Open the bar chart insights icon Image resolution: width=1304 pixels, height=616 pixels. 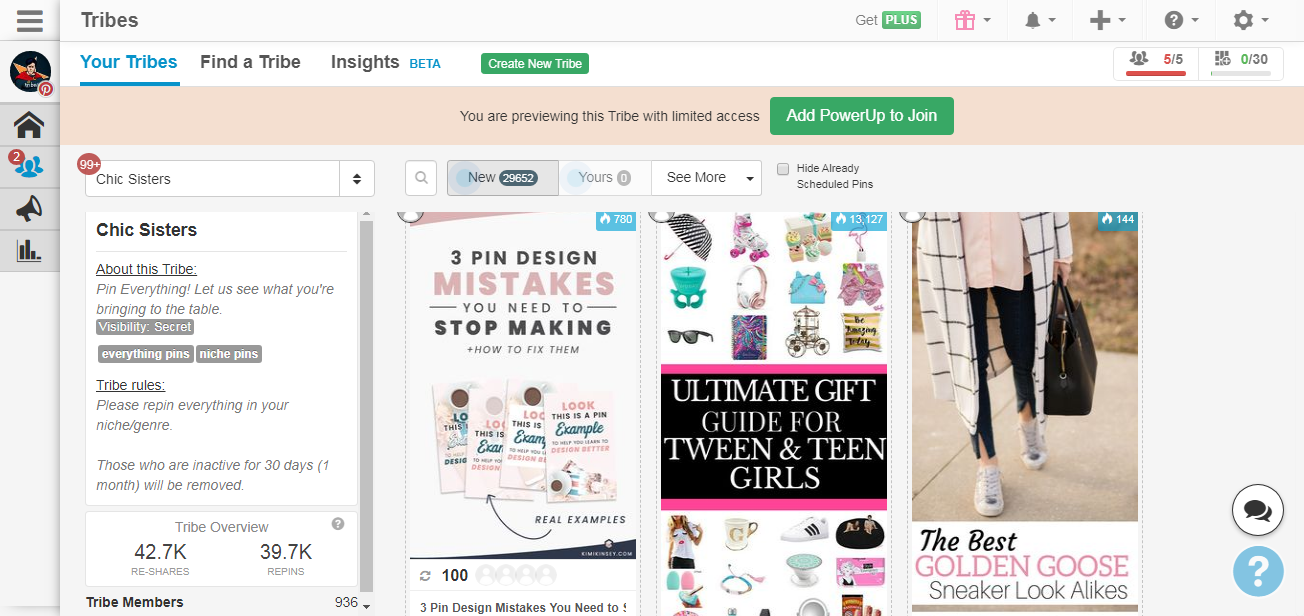pos(29,249)
